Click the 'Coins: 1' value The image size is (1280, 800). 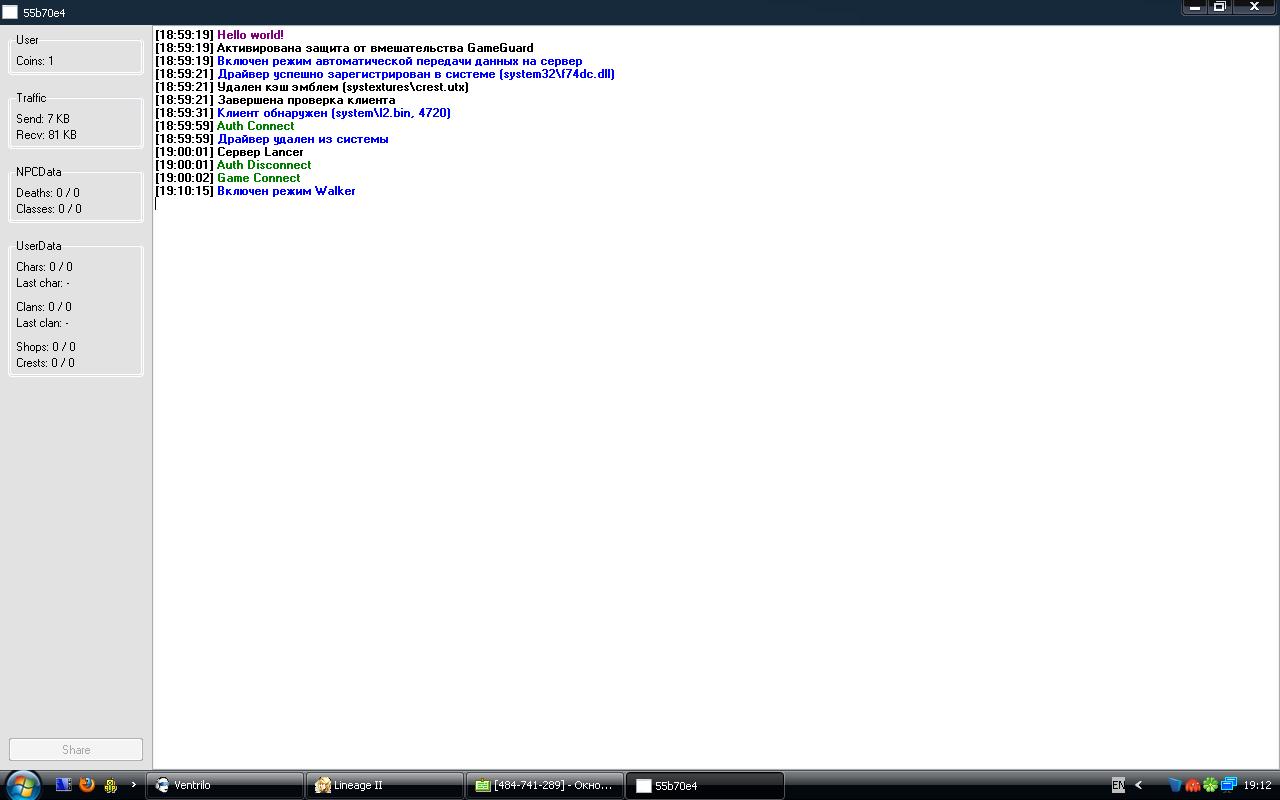pyautogui.click(x=35, y=61)
